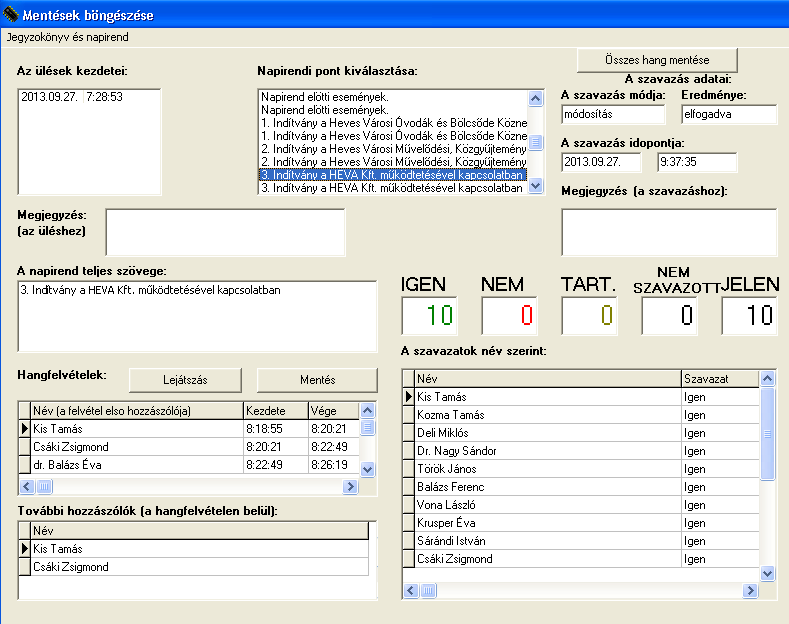The height and width of the screenshot is (624, 789).
Task: Click recordings table scroll up arrow
Action: 368,411
